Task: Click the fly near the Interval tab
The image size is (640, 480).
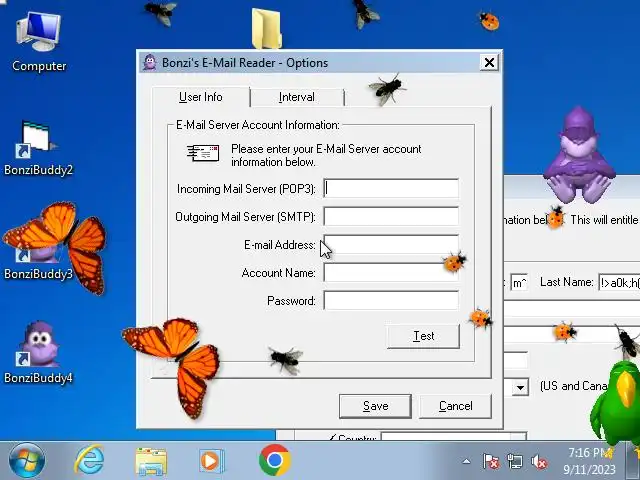Action: 387,89
